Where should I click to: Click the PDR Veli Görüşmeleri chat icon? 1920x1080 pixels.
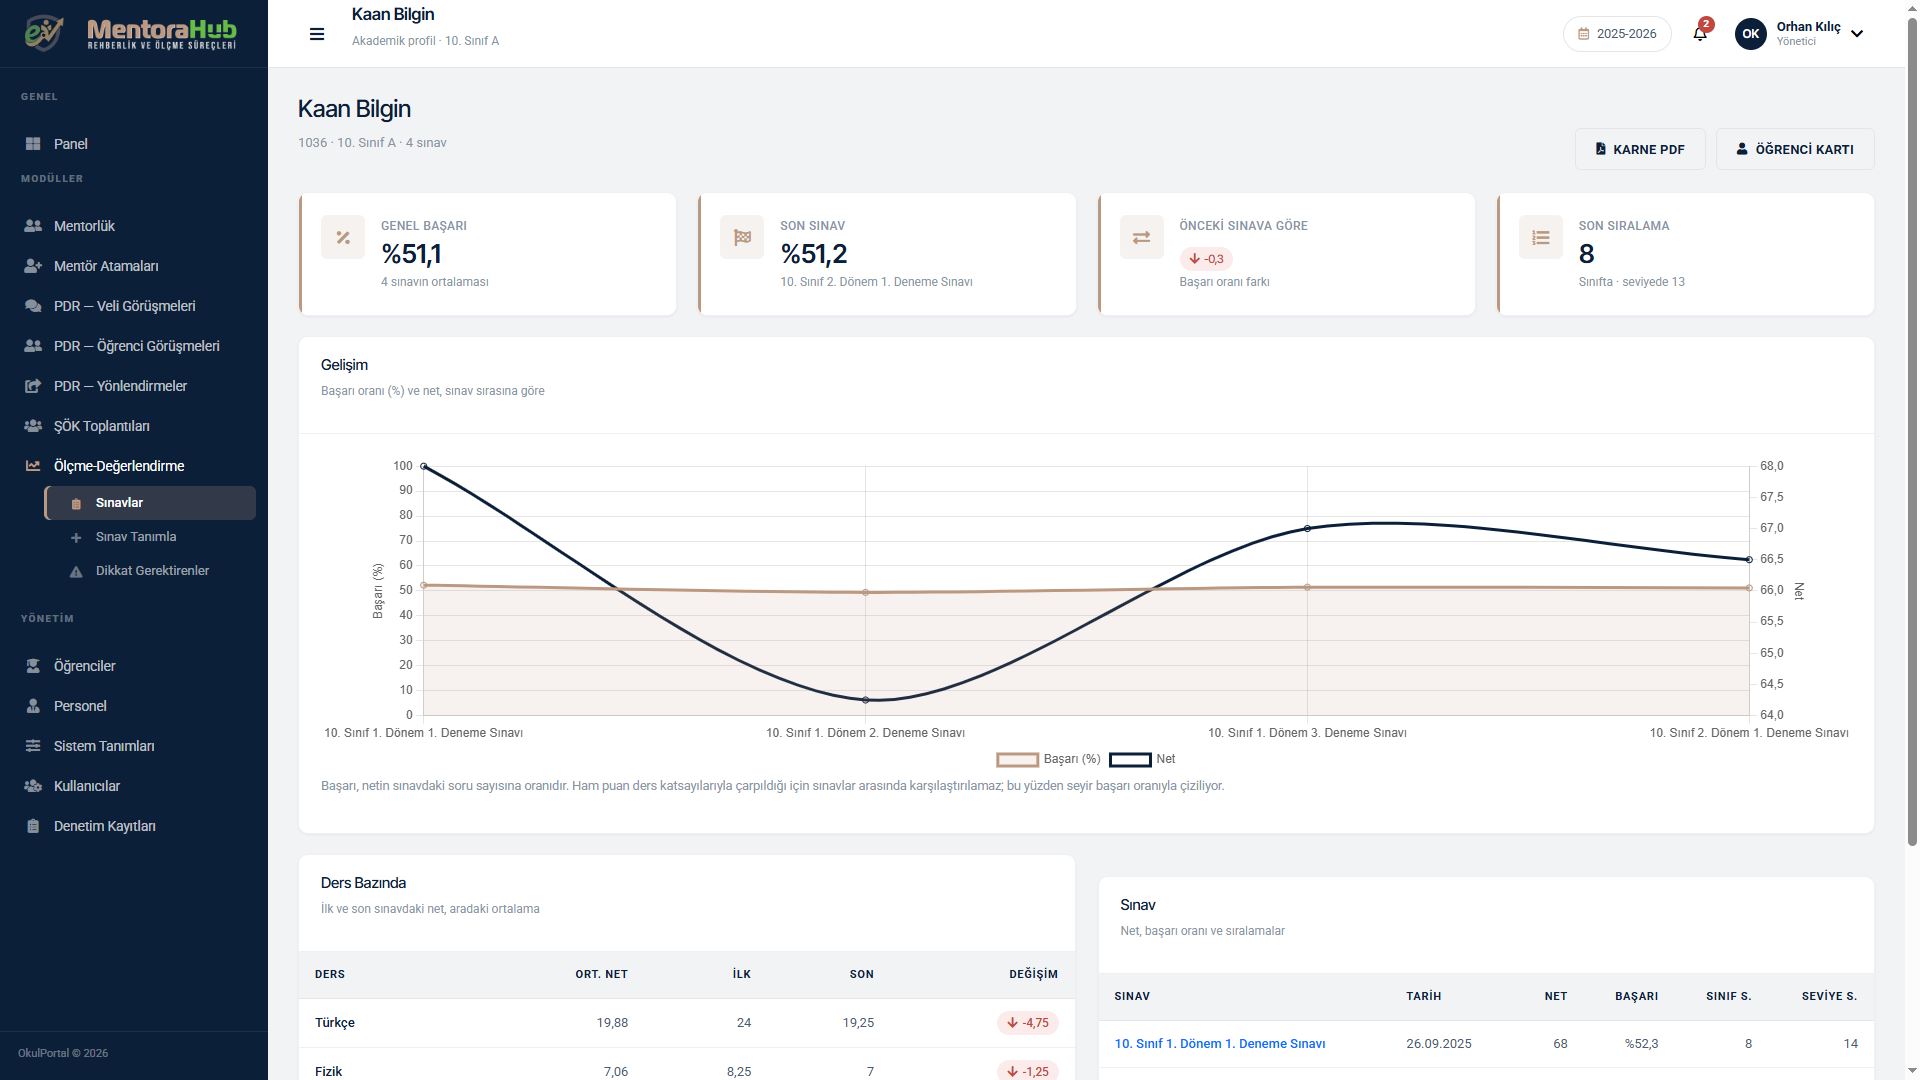point(33,306)
